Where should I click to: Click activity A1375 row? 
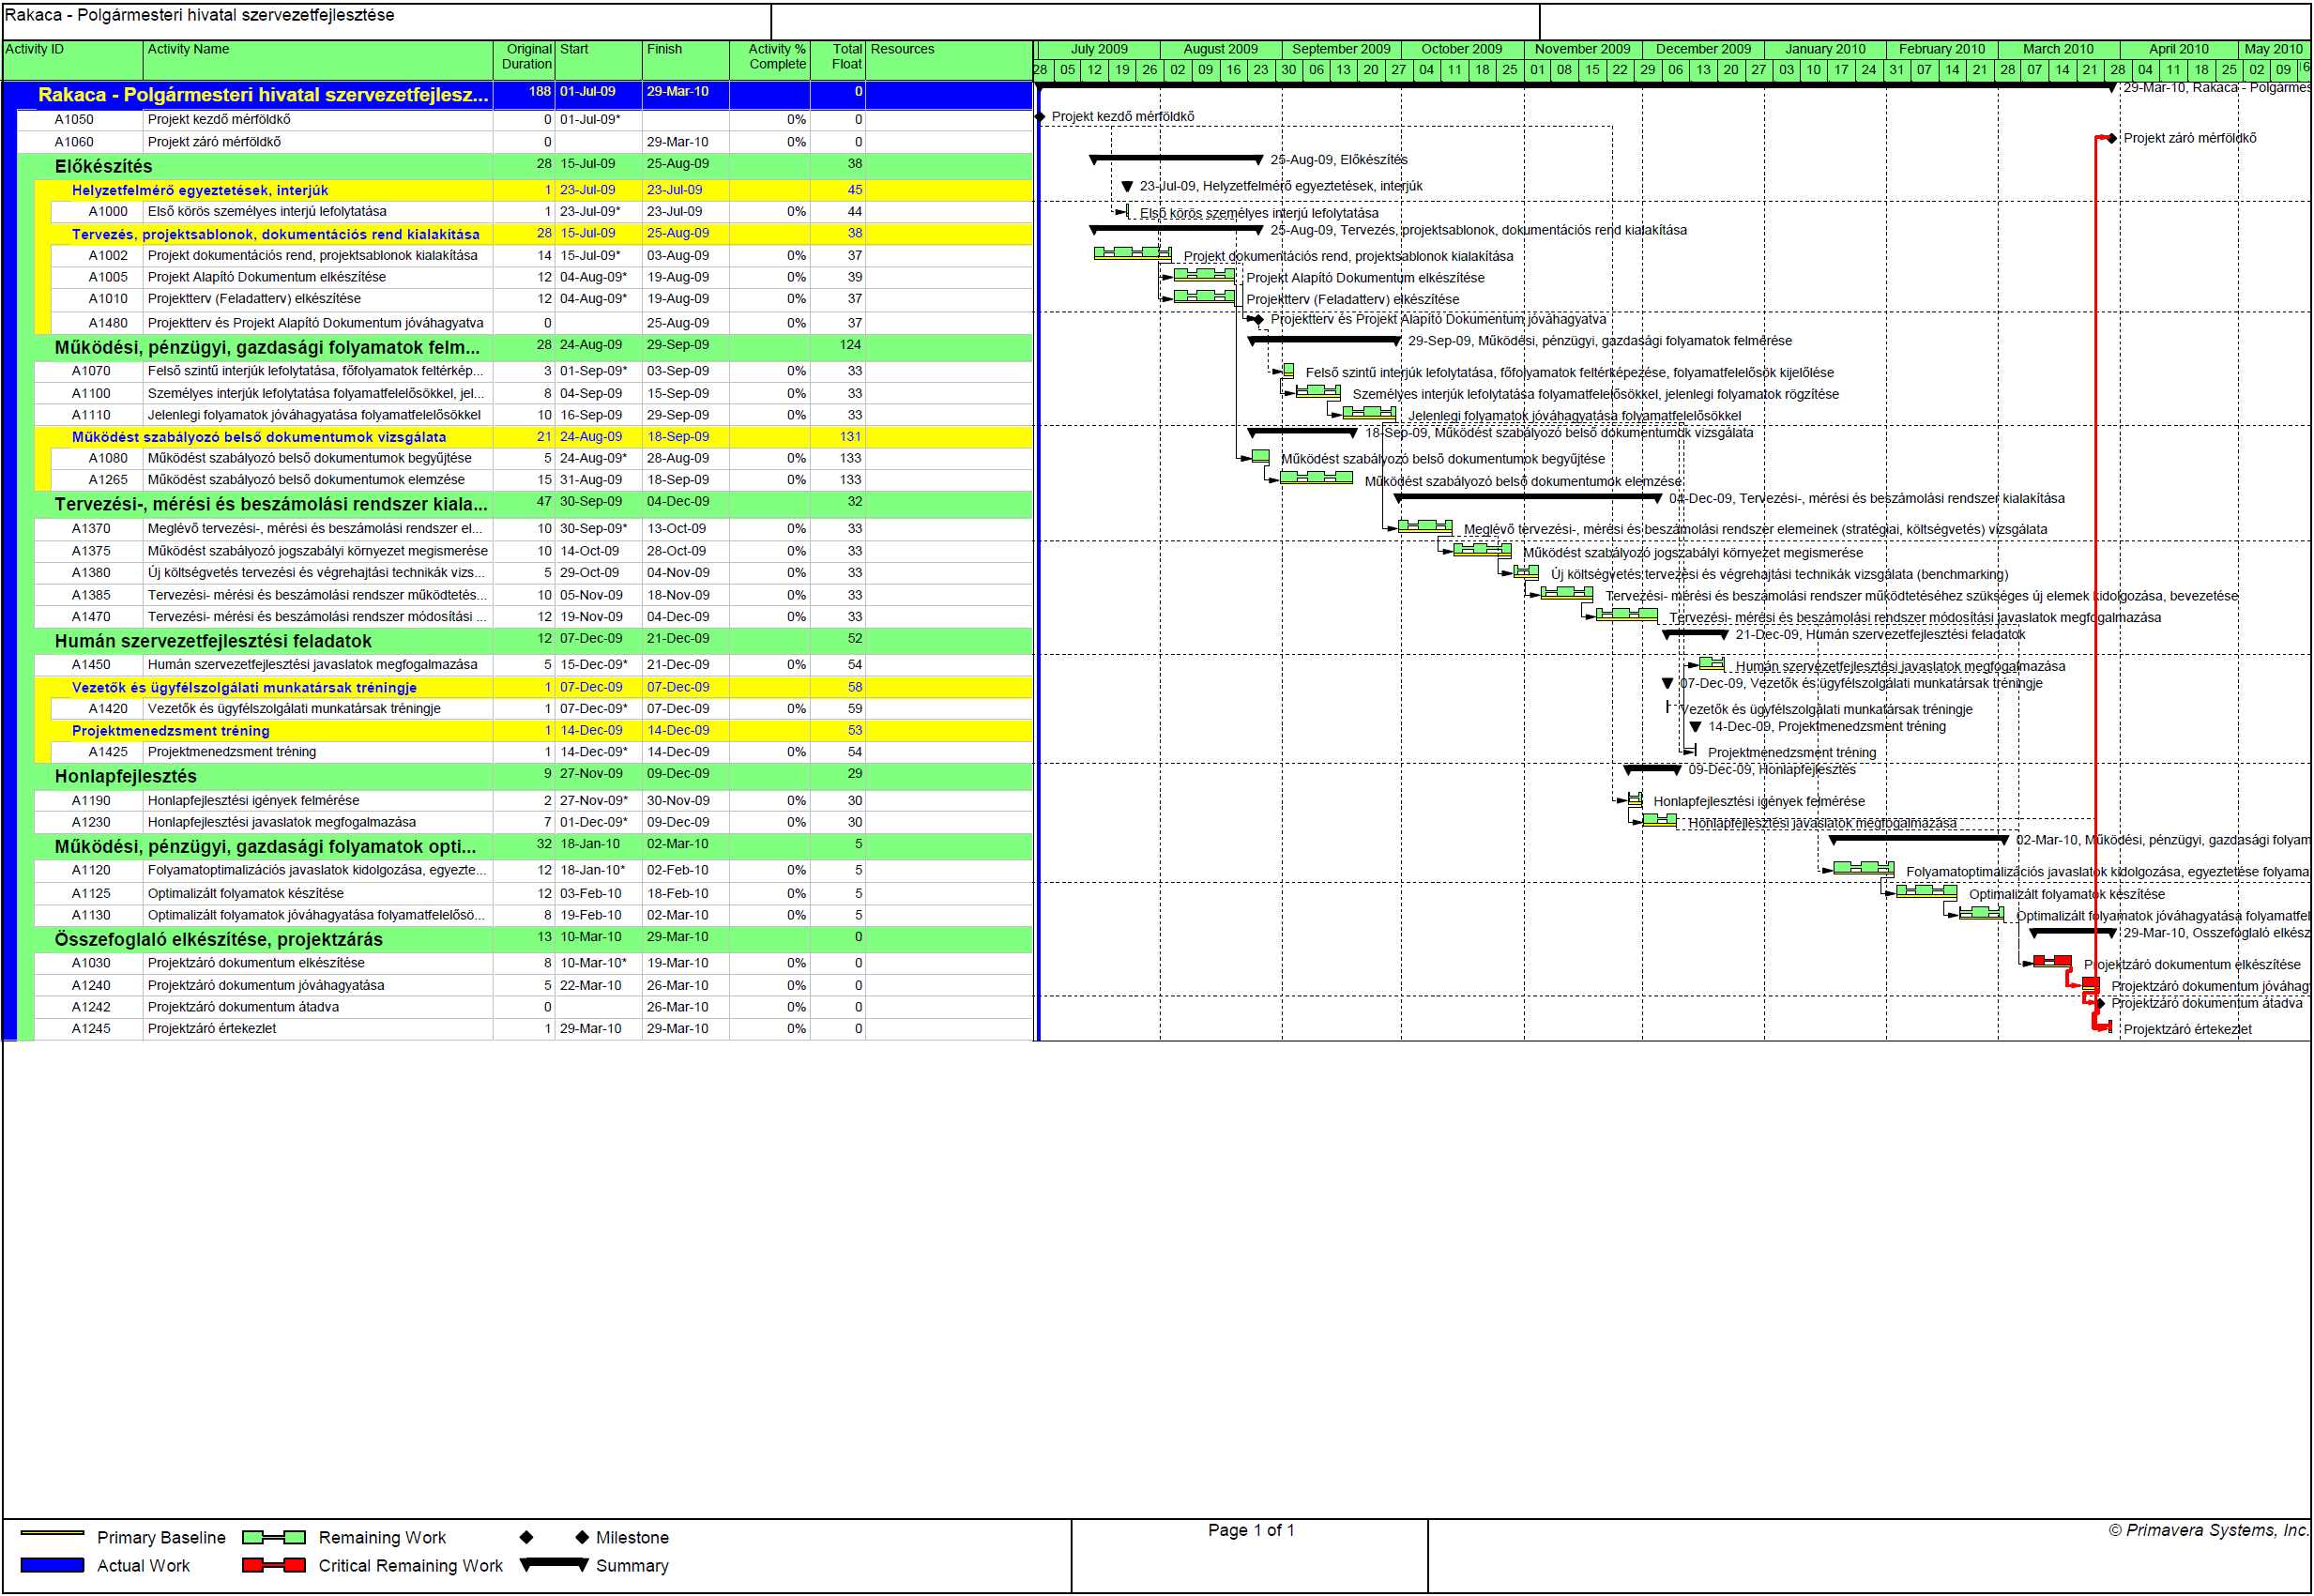coord(534,551)
